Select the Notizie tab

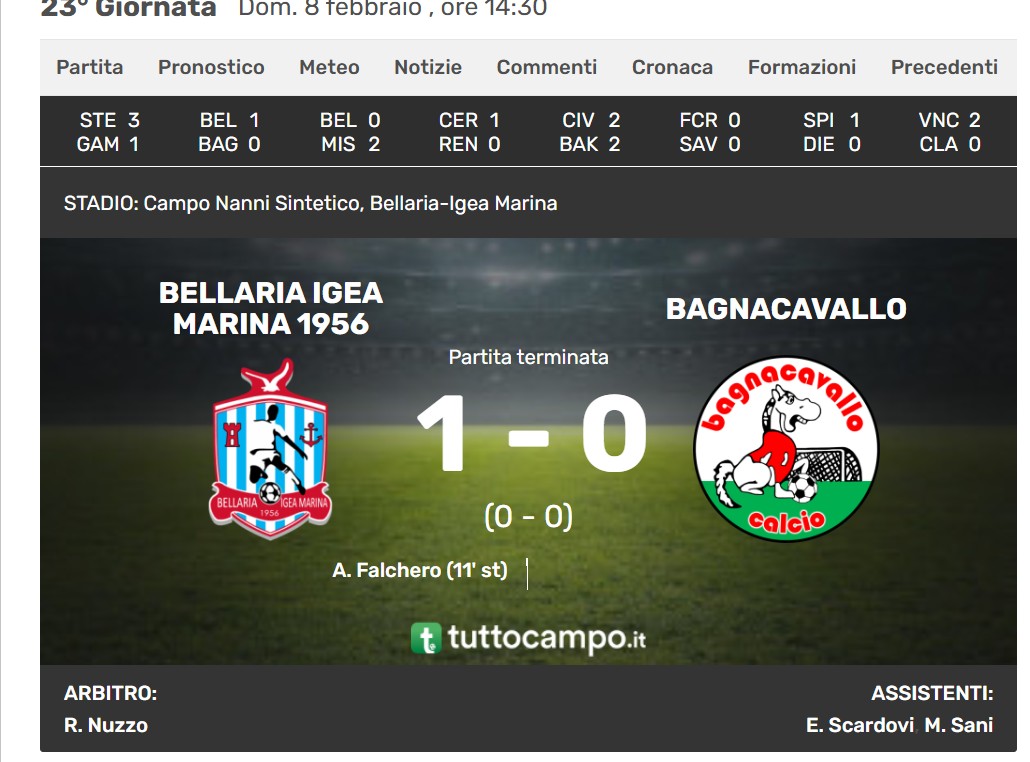pyautogui.click(x=428, y=67)
